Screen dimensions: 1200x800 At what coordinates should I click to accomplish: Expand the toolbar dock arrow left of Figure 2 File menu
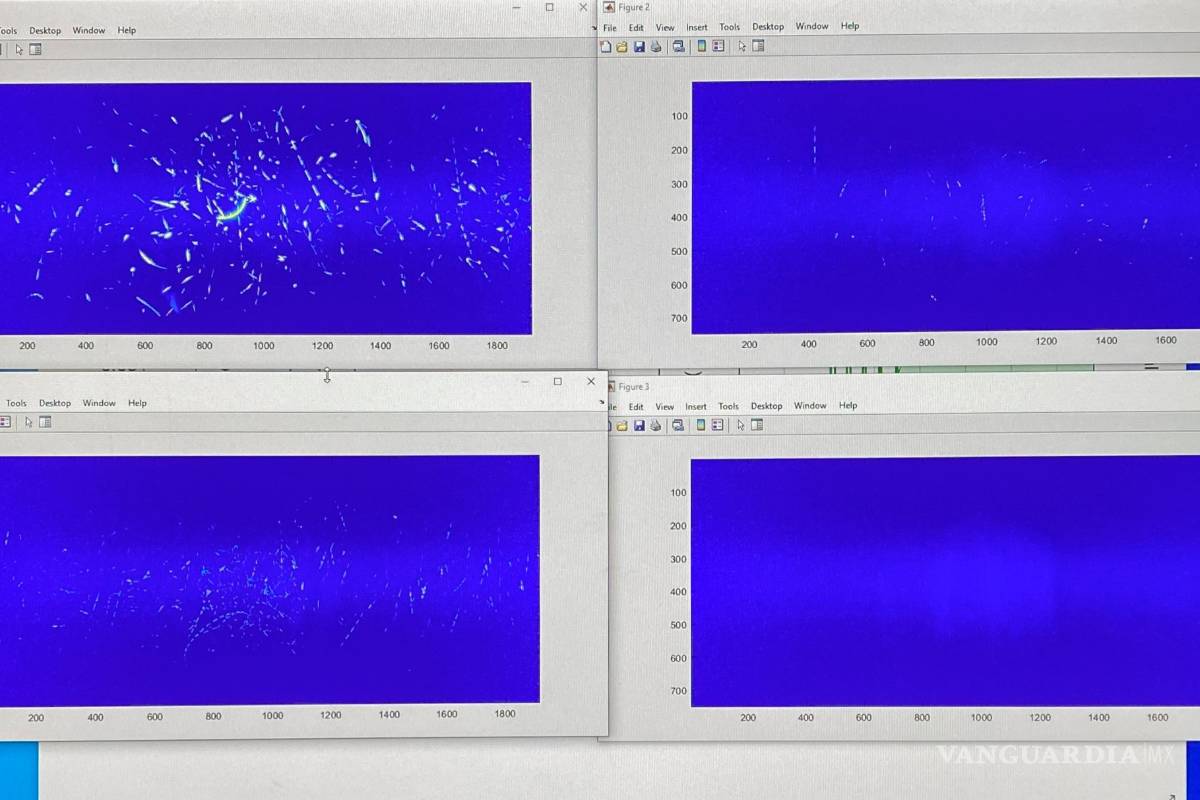tap(596, 28)
